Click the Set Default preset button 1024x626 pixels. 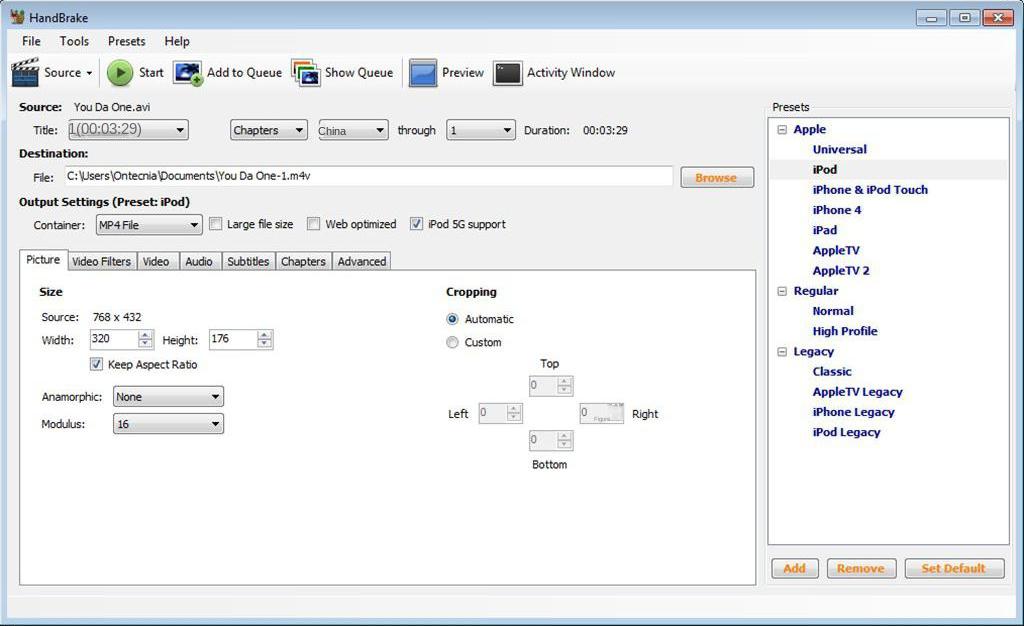[953, 569]
